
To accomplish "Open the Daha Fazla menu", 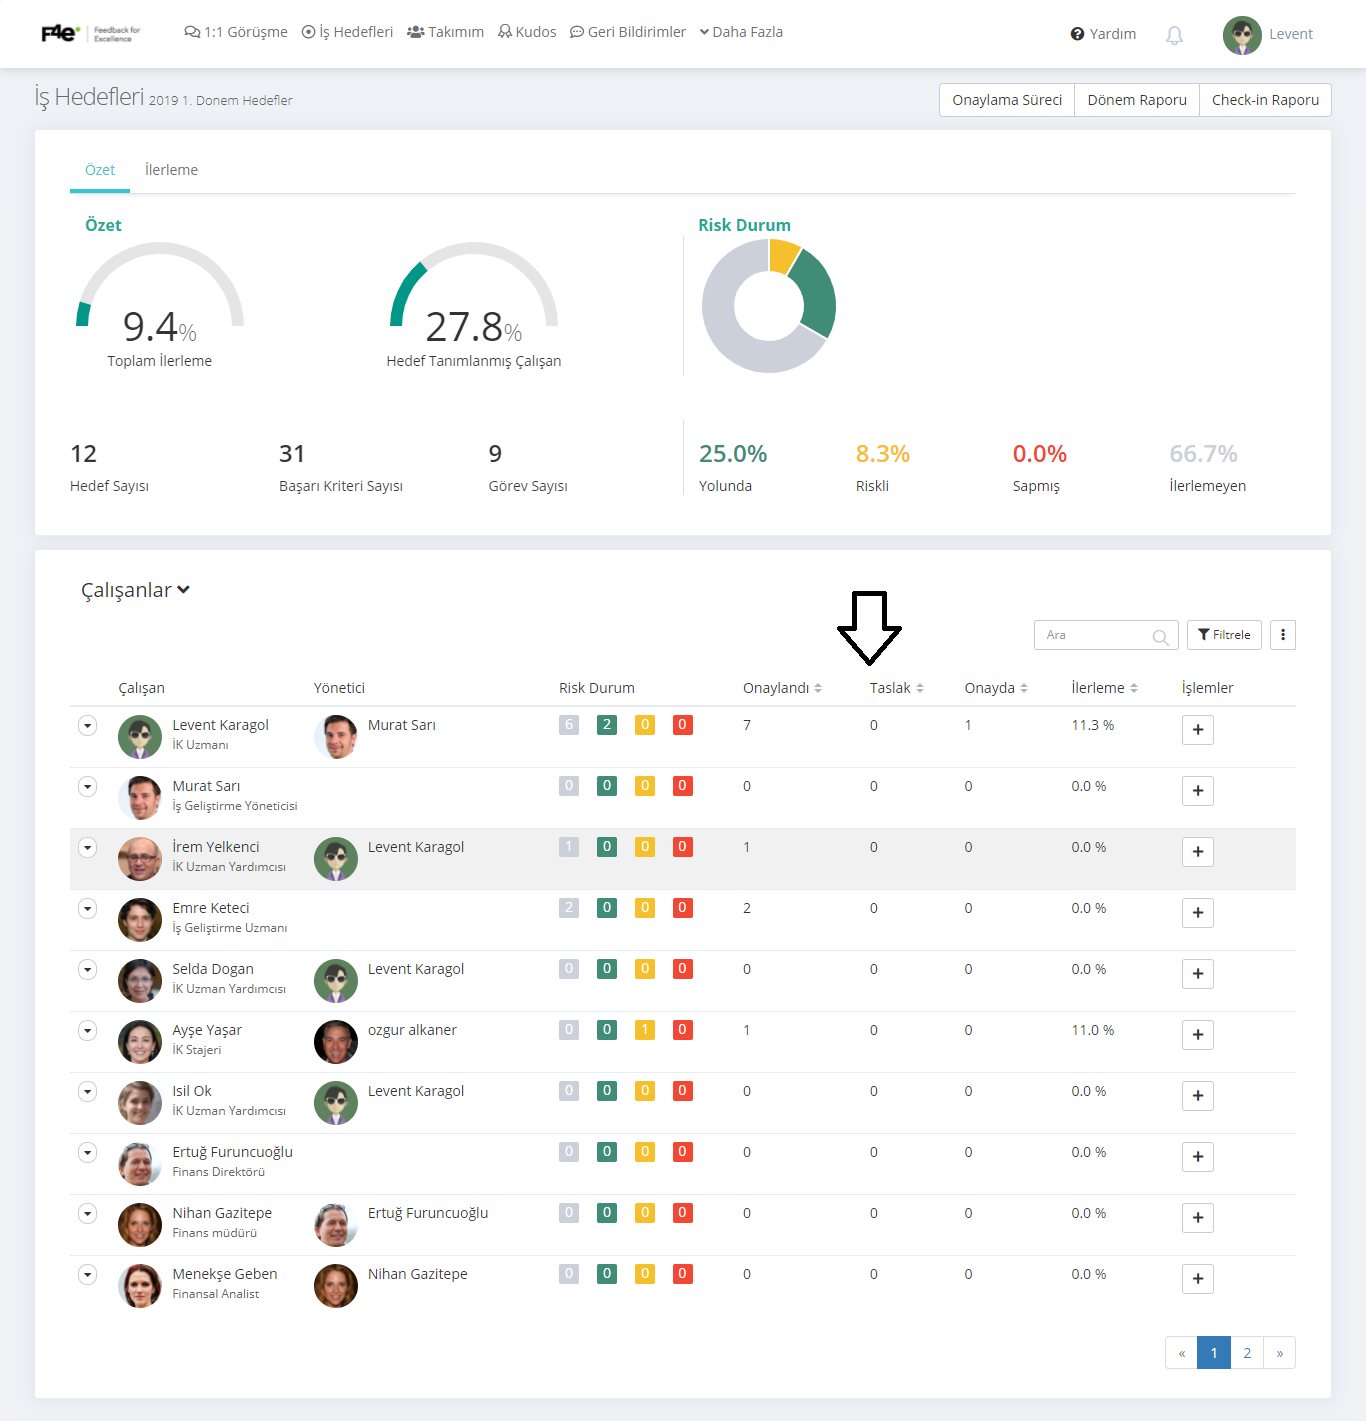I will 741,32.
